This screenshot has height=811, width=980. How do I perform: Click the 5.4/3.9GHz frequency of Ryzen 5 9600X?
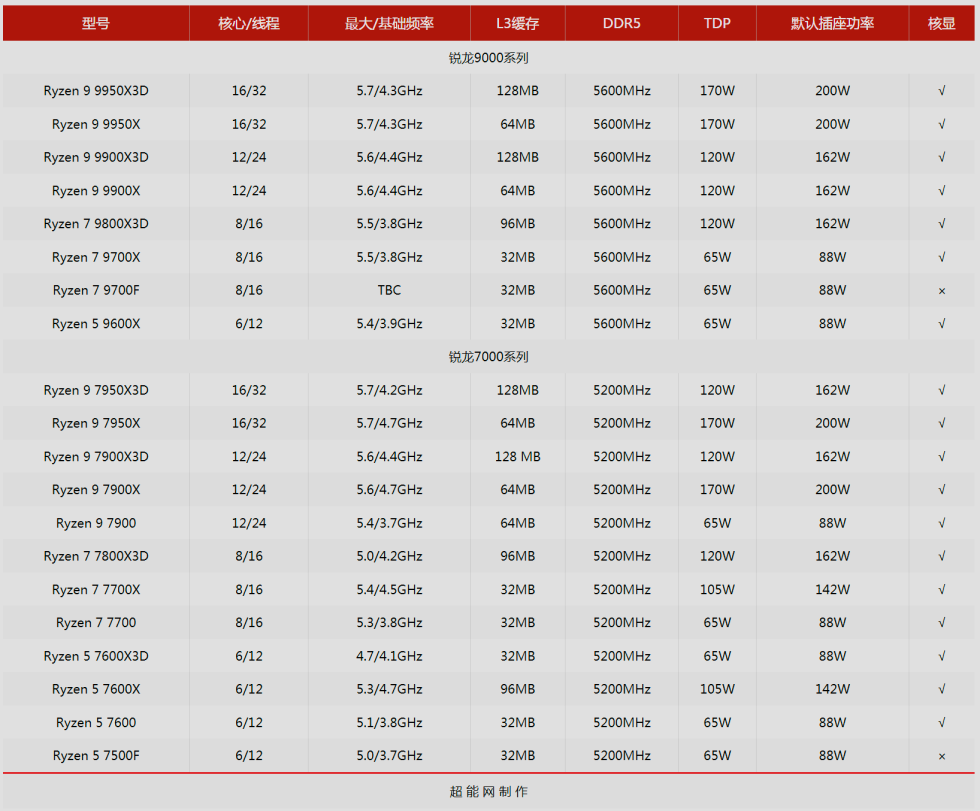(389, 324)
